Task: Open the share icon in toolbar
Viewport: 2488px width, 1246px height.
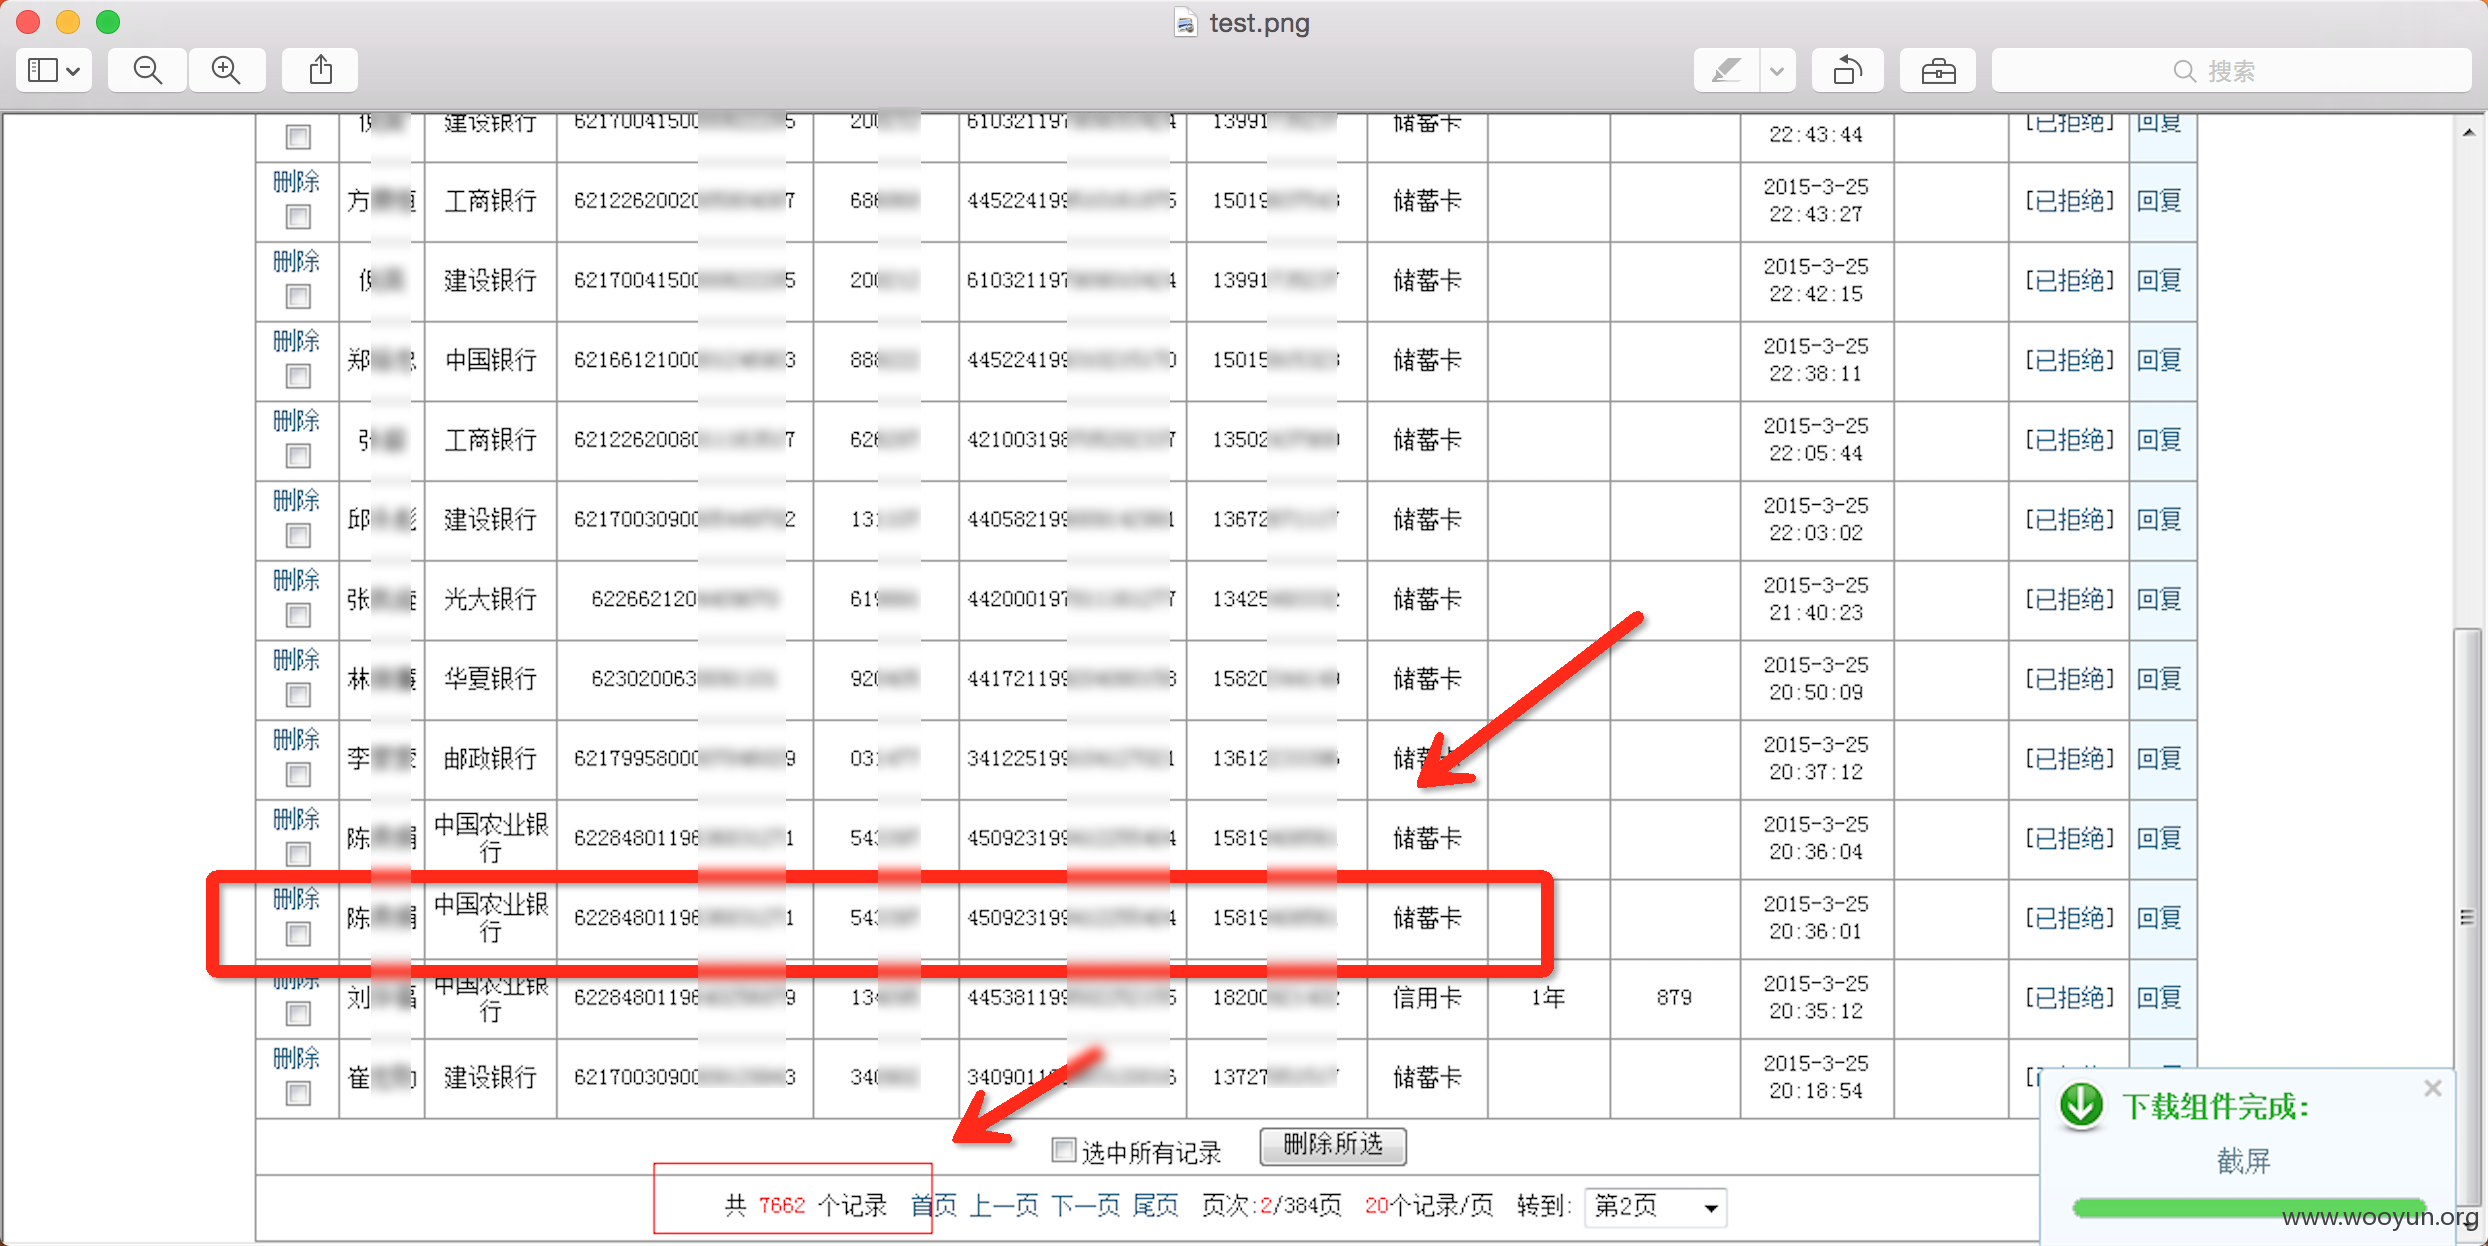Action: (x=320, y=70)
